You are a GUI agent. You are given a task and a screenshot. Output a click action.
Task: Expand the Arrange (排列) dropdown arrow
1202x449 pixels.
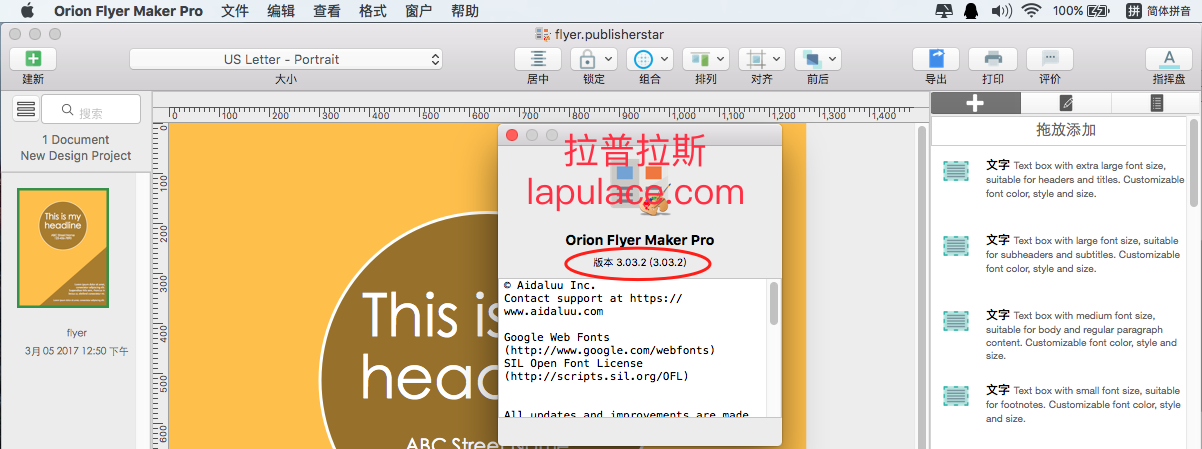721,59
